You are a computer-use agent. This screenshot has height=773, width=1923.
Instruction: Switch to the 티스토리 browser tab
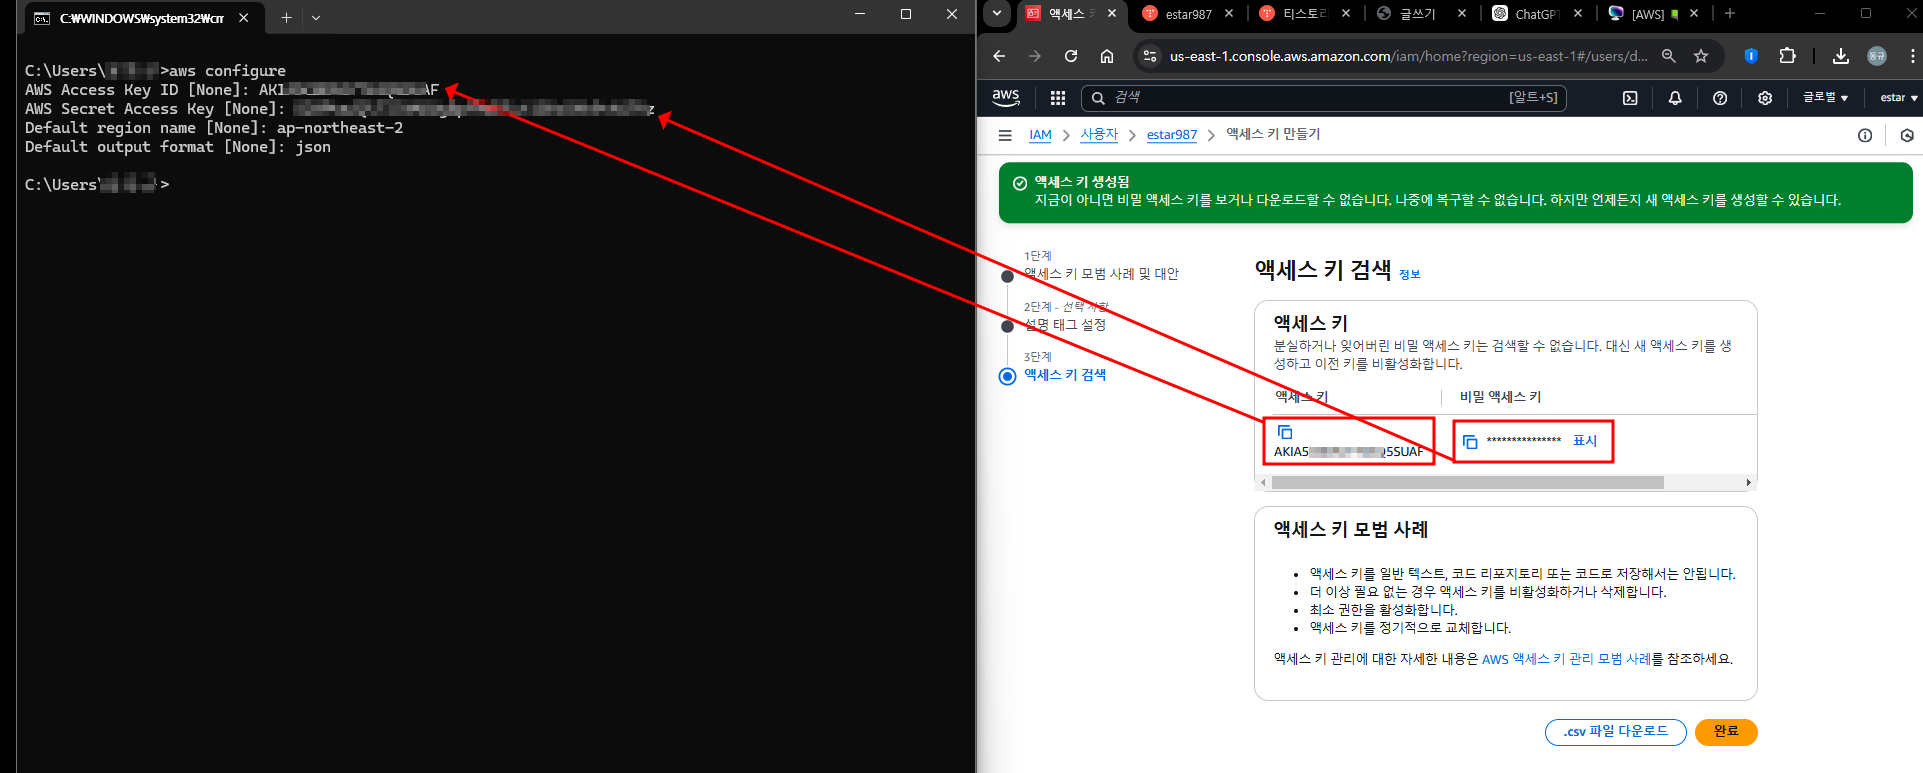1304,14
